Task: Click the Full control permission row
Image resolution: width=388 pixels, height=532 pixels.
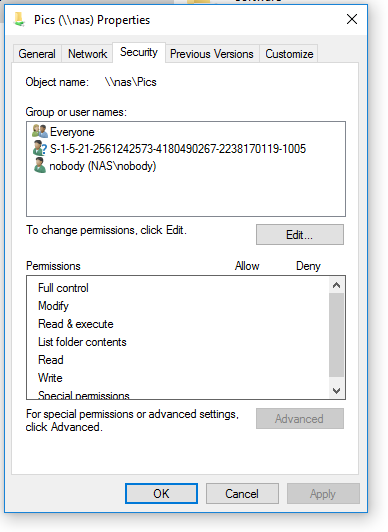Action: [178, 288]
